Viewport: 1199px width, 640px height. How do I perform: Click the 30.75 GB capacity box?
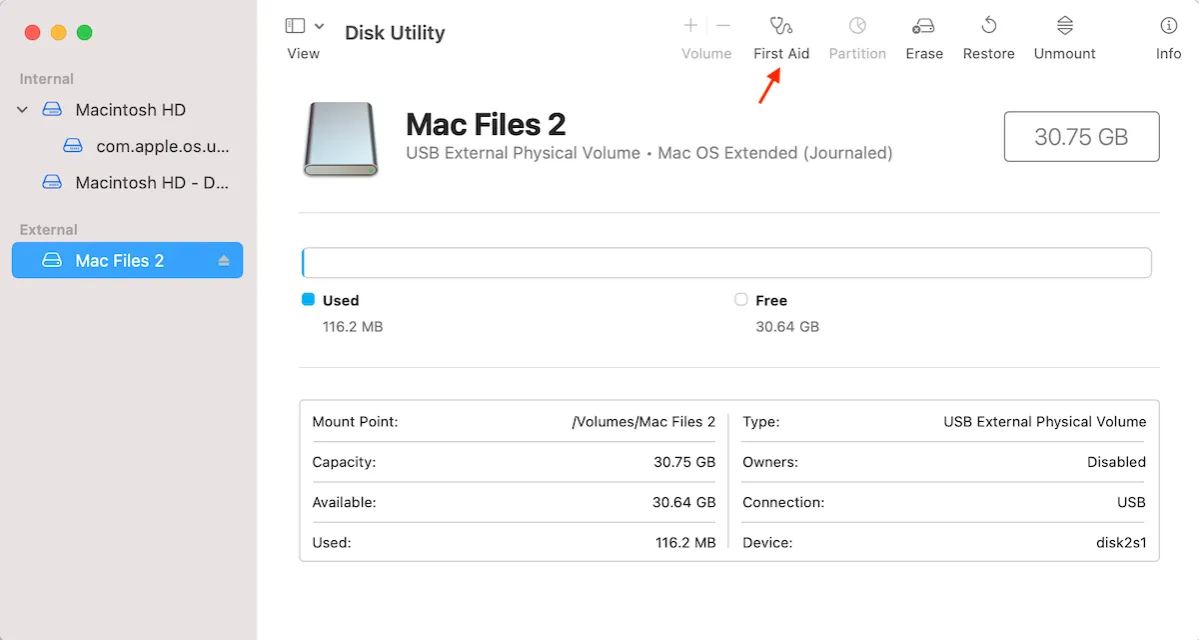tap(1081, 136)
